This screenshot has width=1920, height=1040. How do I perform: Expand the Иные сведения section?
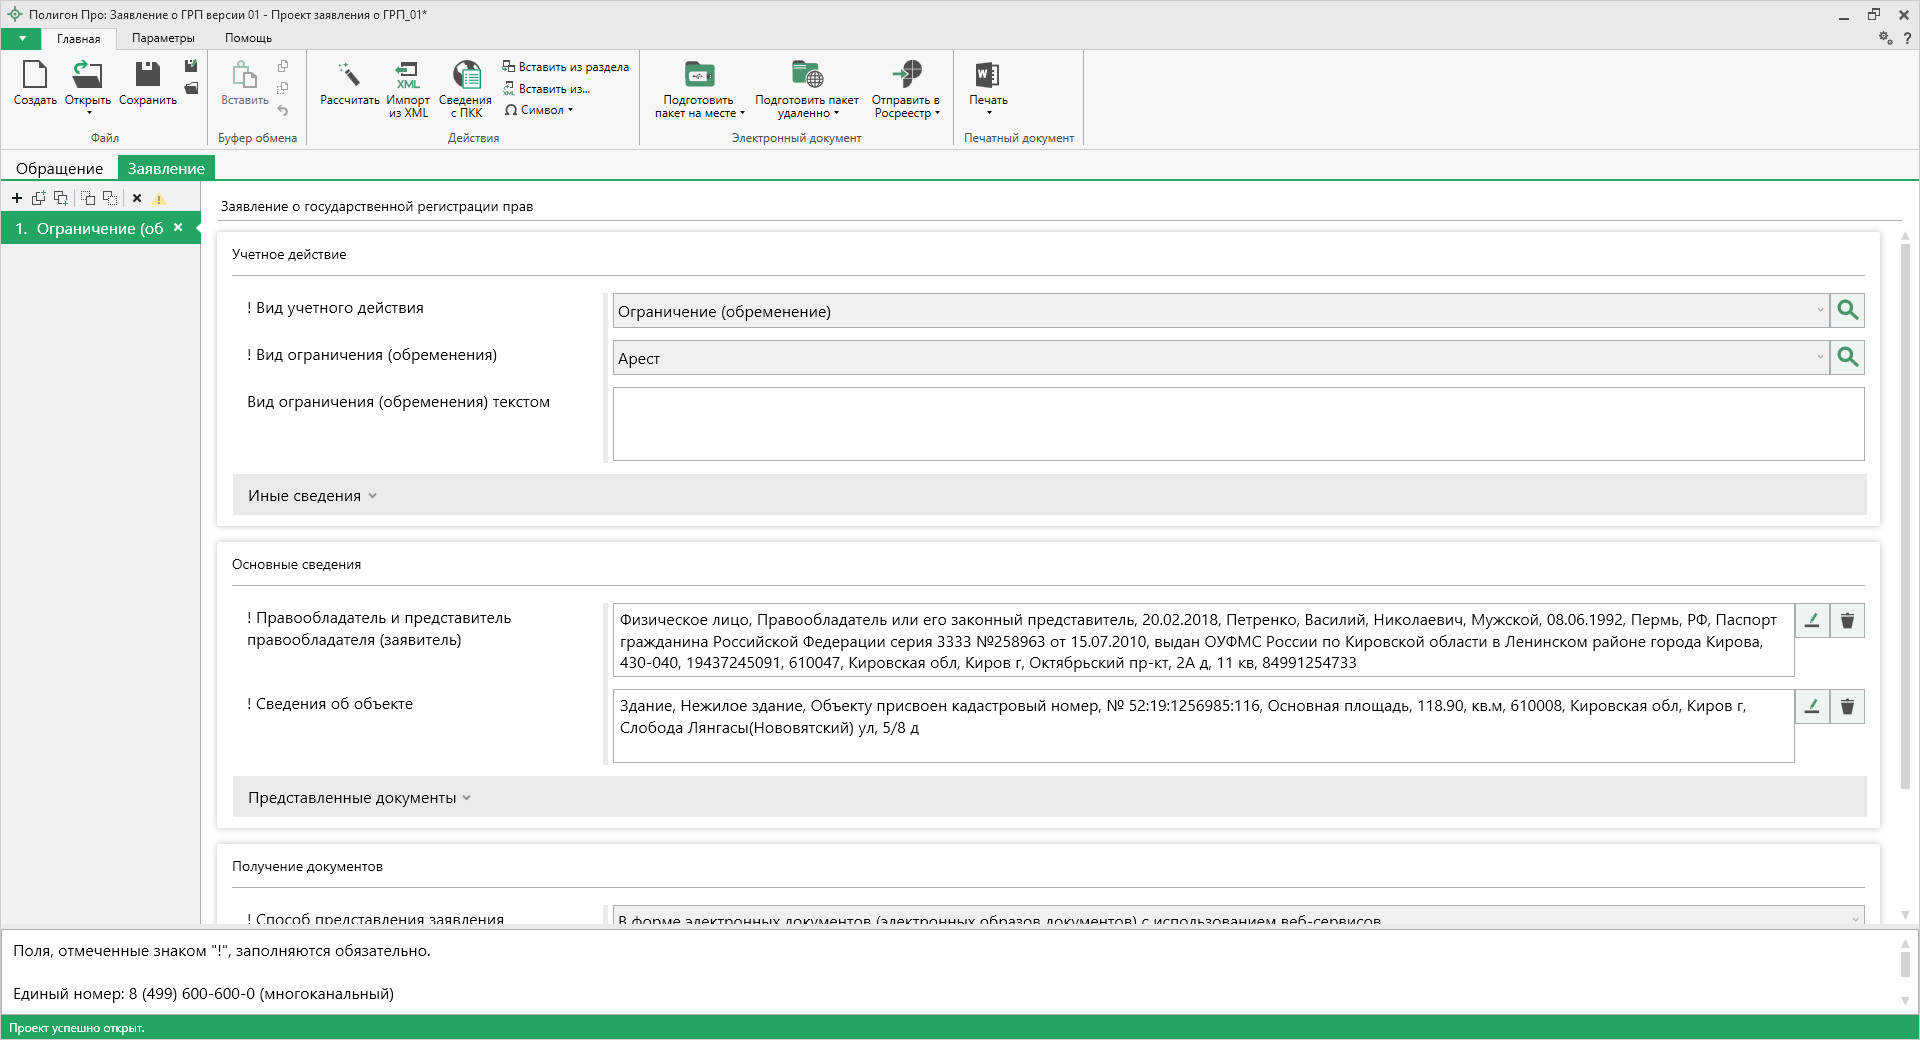point(1049,495)
